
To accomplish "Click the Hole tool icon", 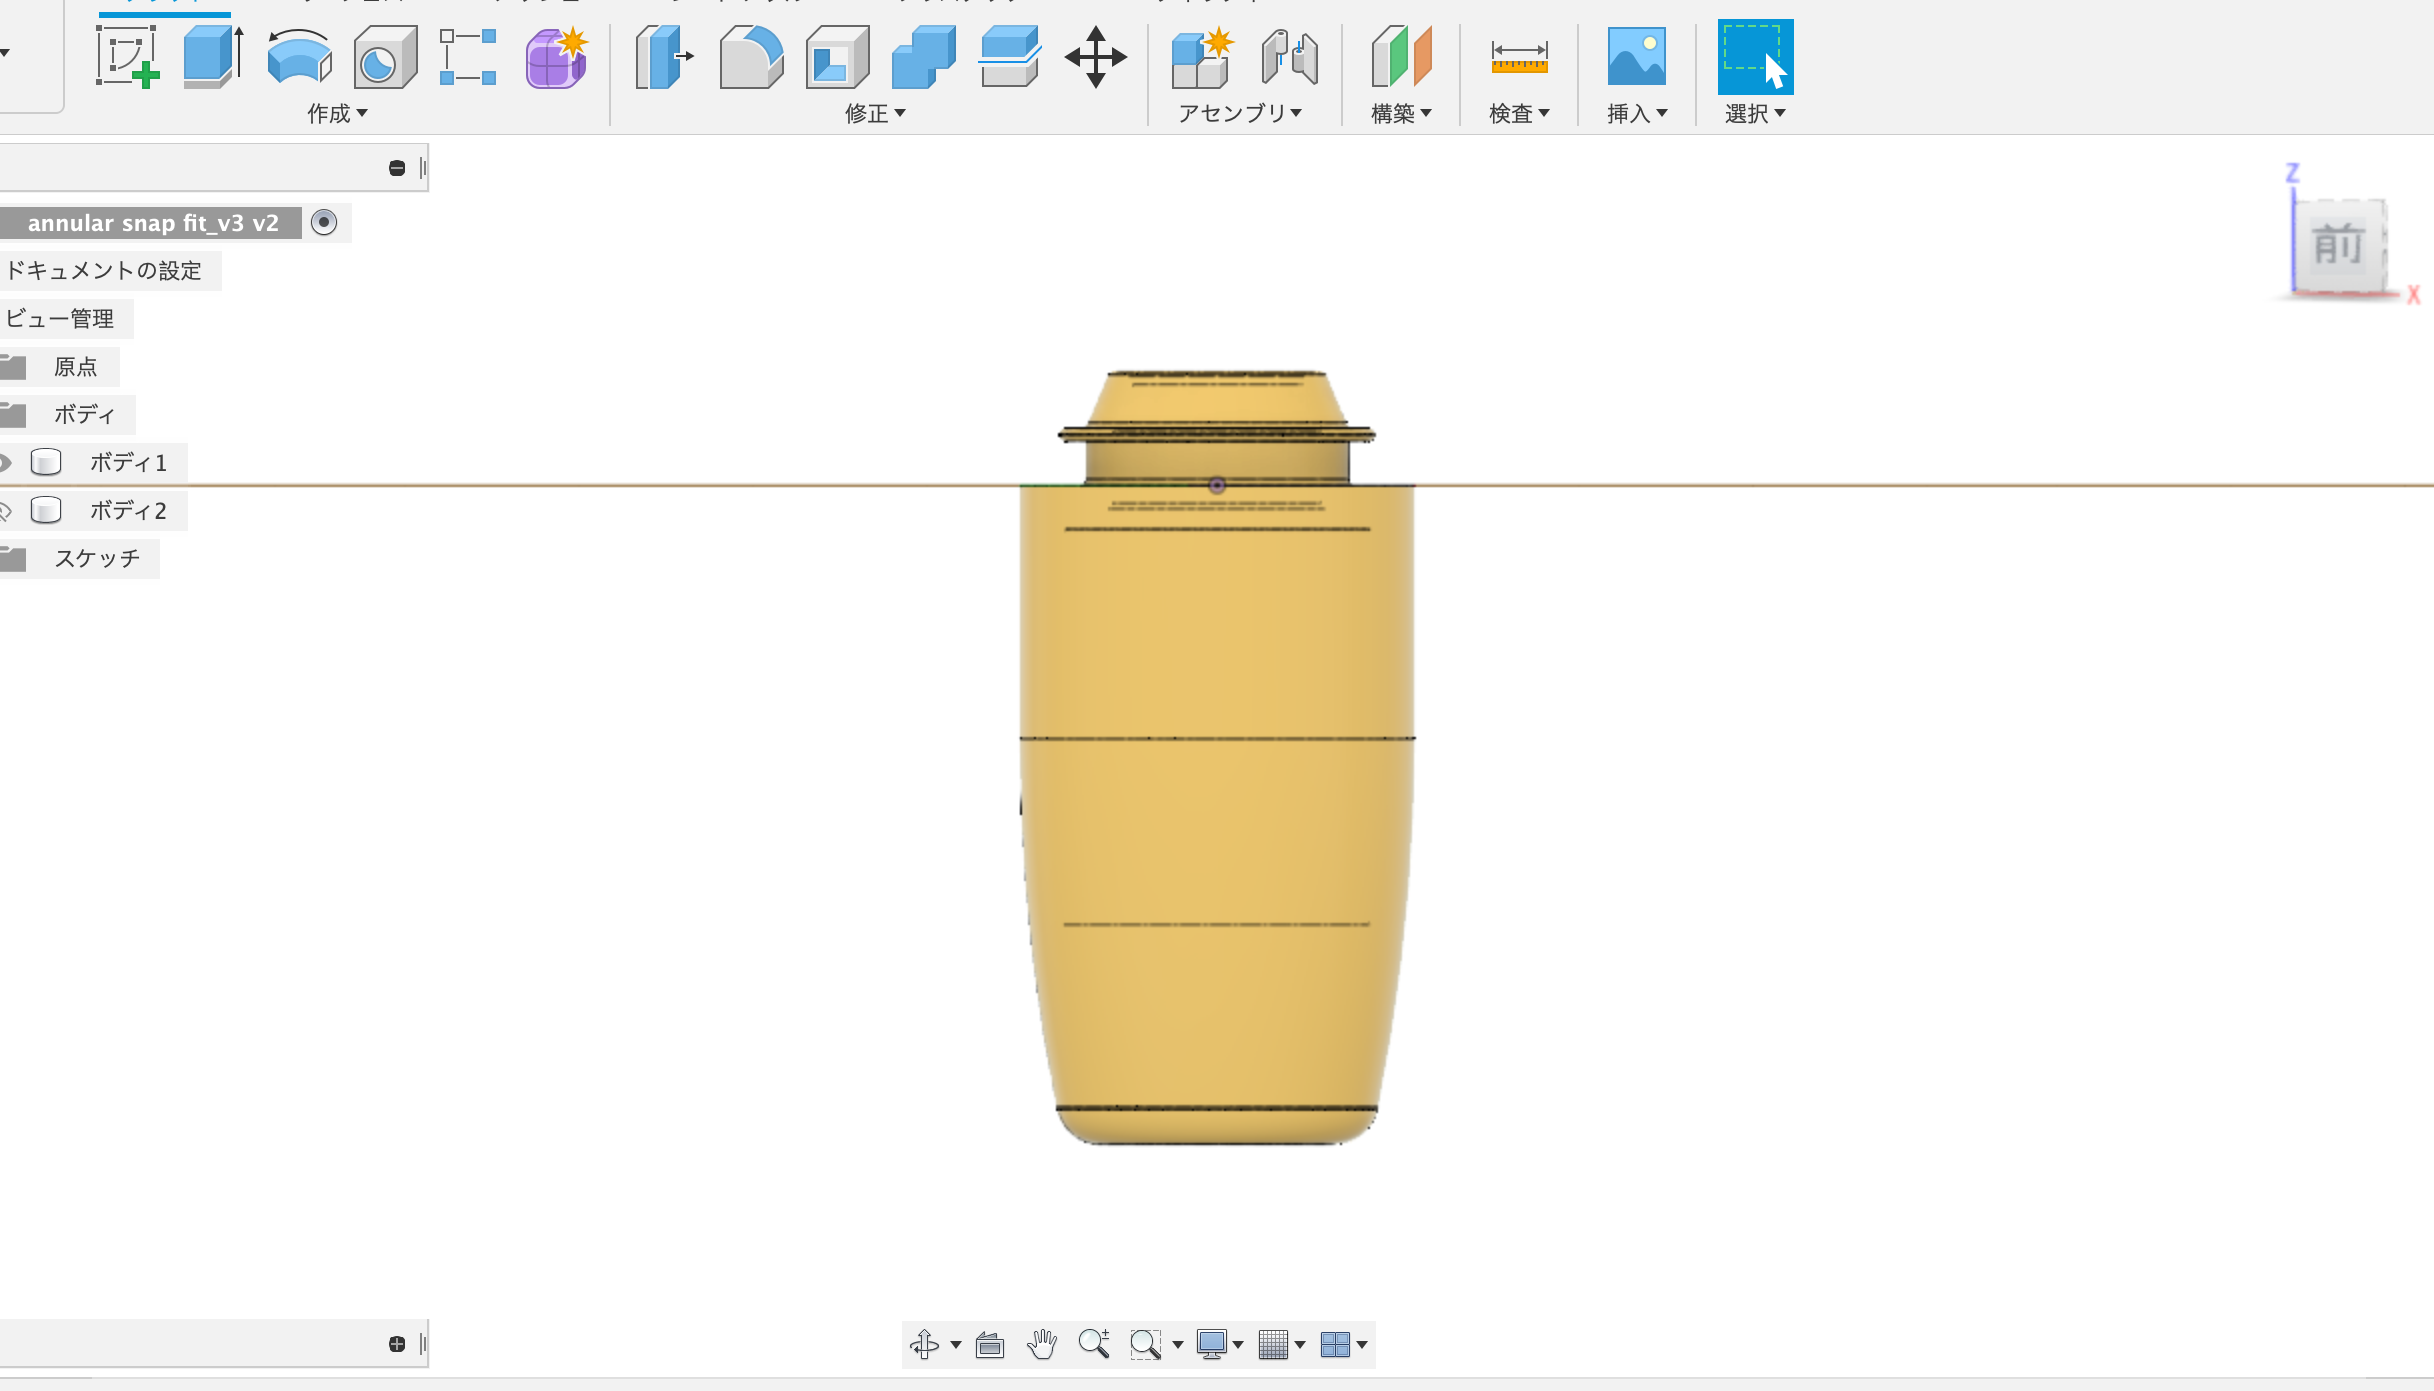I will click(385, 57).
